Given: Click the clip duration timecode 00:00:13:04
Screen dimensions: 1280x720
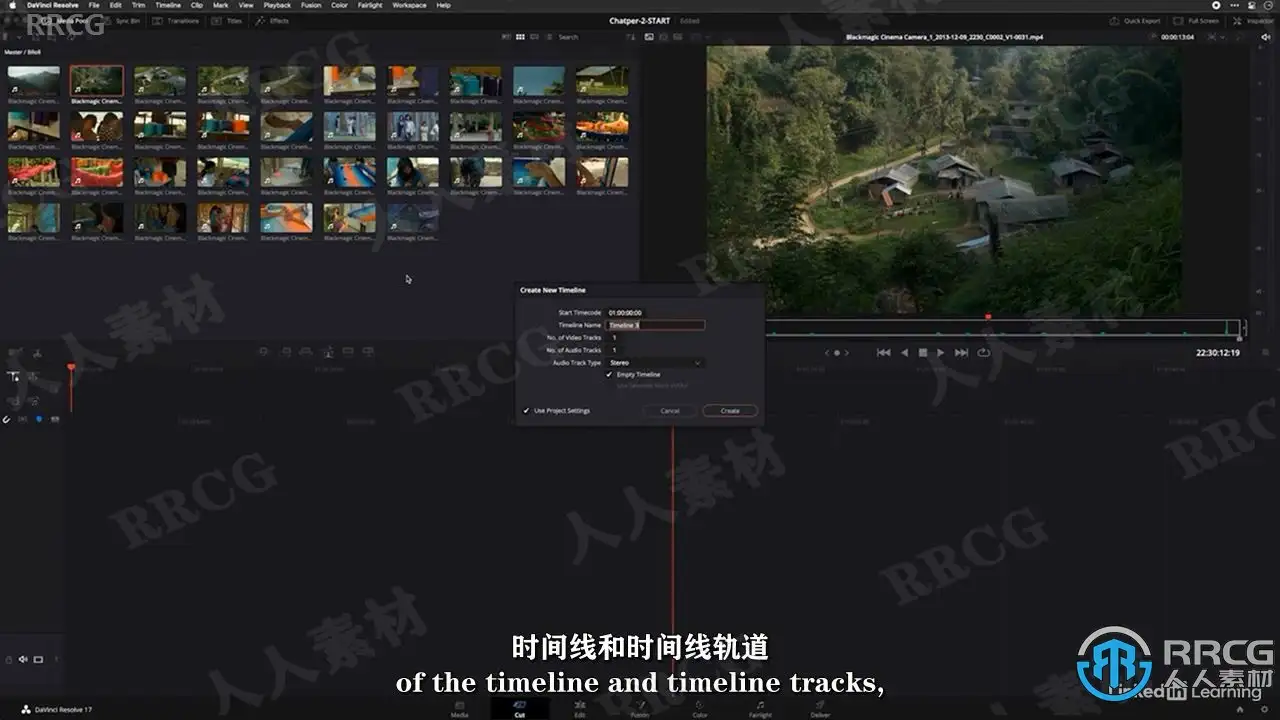Looking at the screenshot, I should click(x=1177, y=37).
